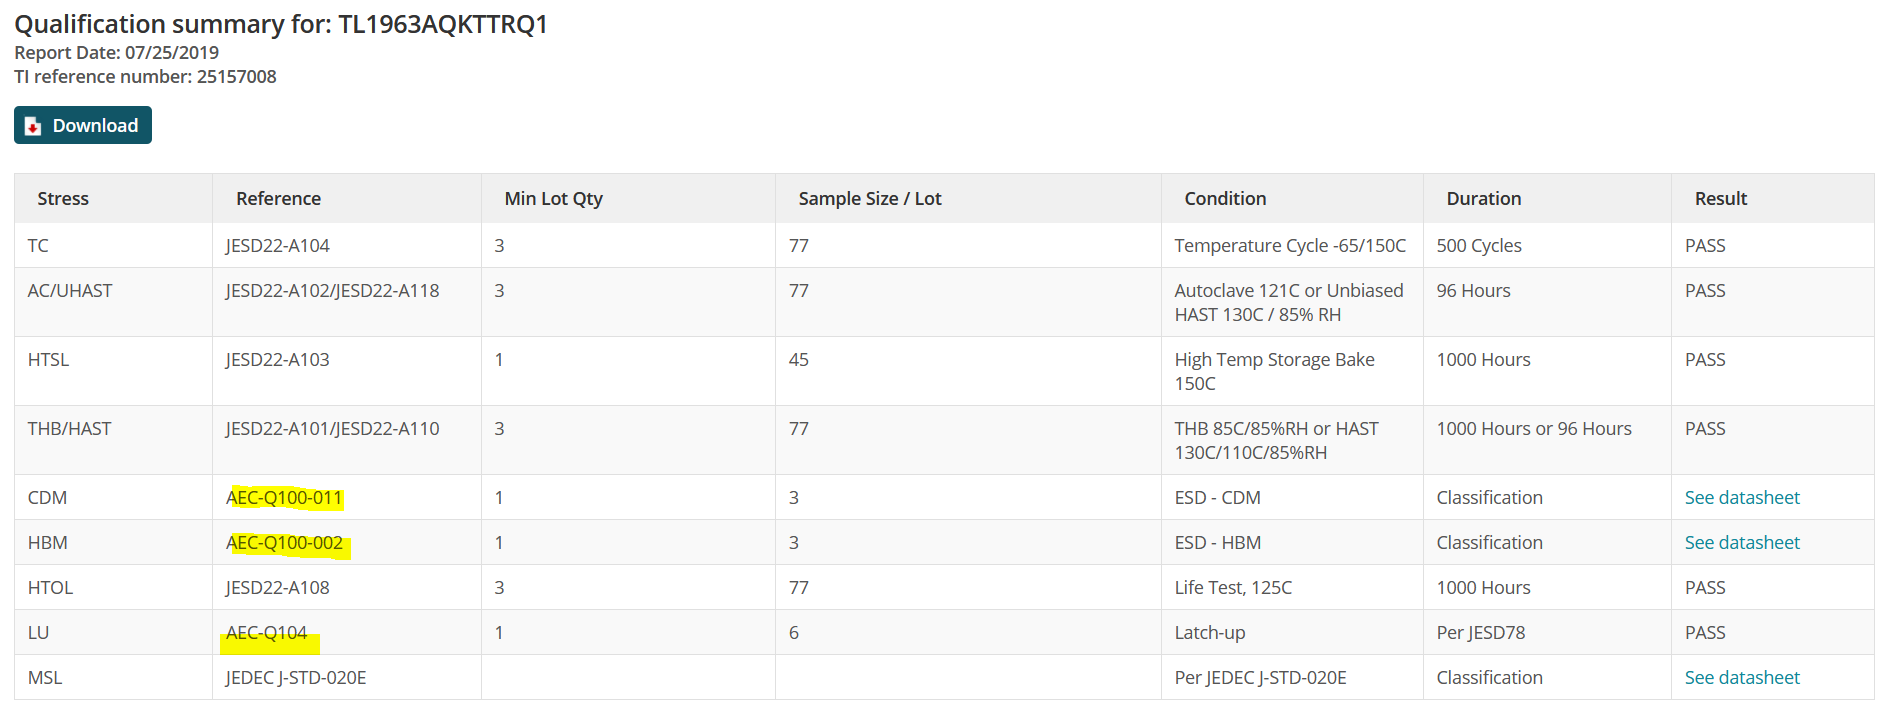
Task: Select highlighted AEC-Q104 reference
Action: coord(266,633)
